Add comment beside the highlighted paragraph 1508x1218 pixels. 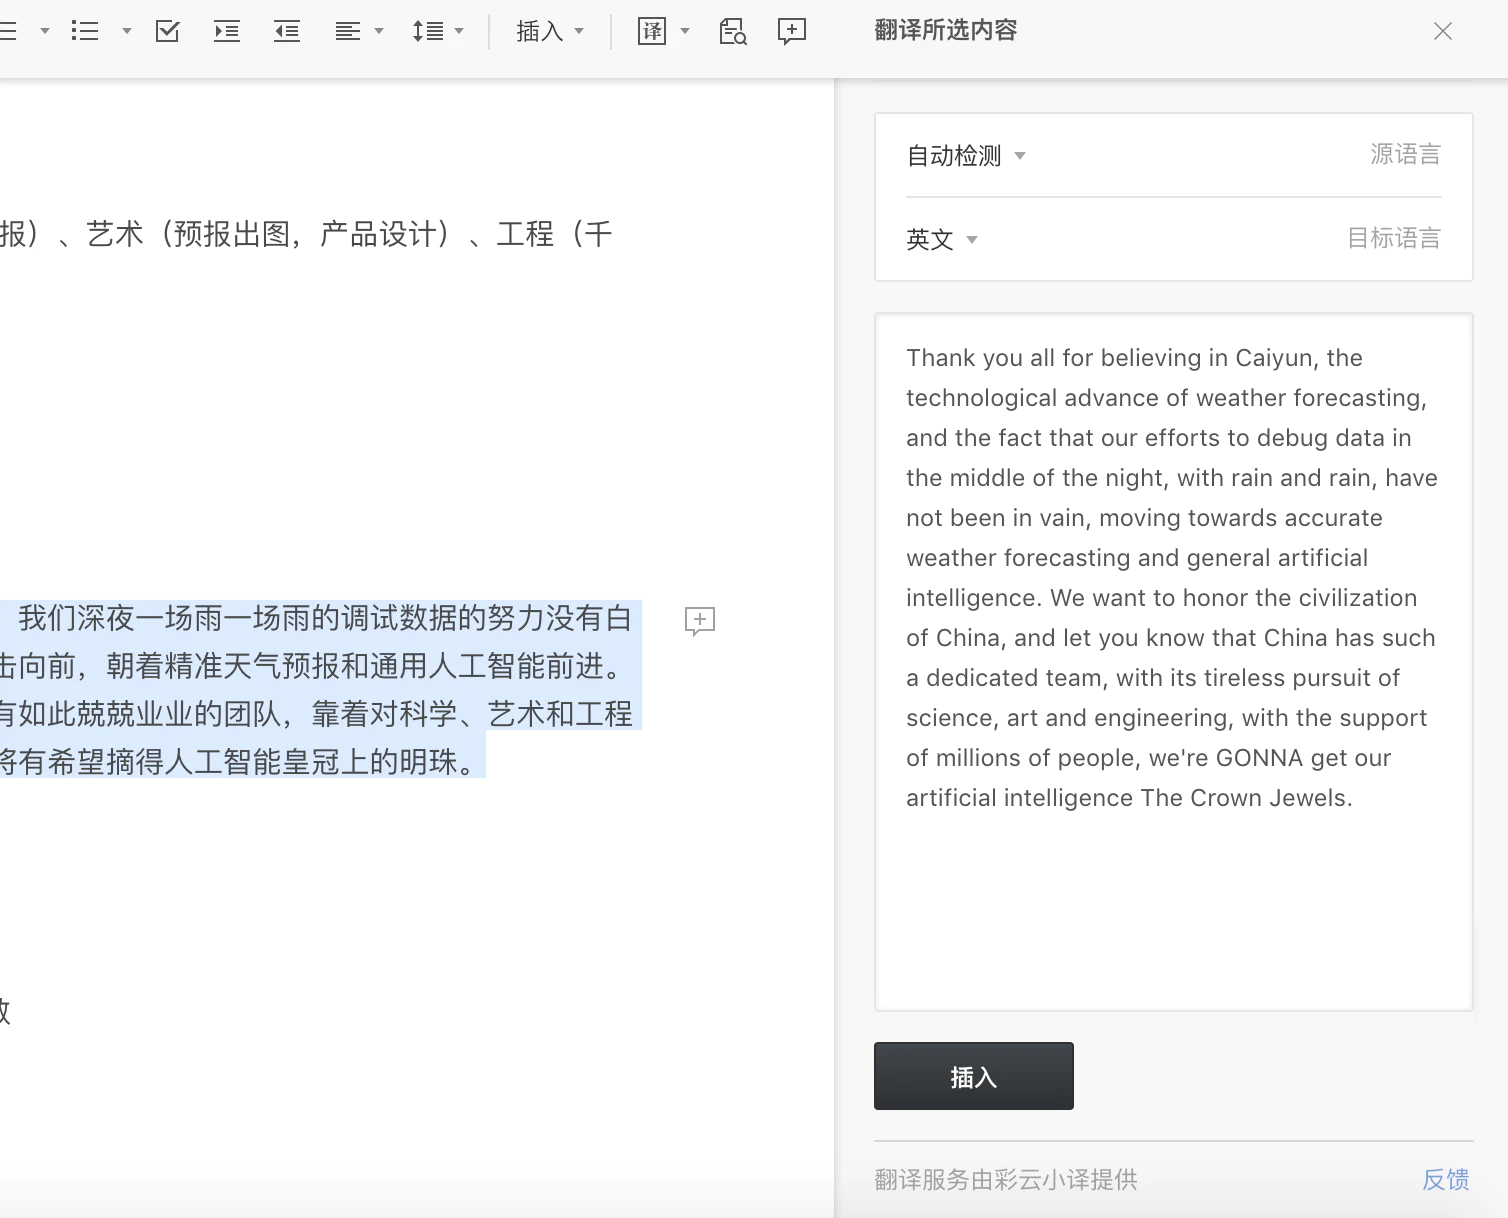(x=700, y=620)
